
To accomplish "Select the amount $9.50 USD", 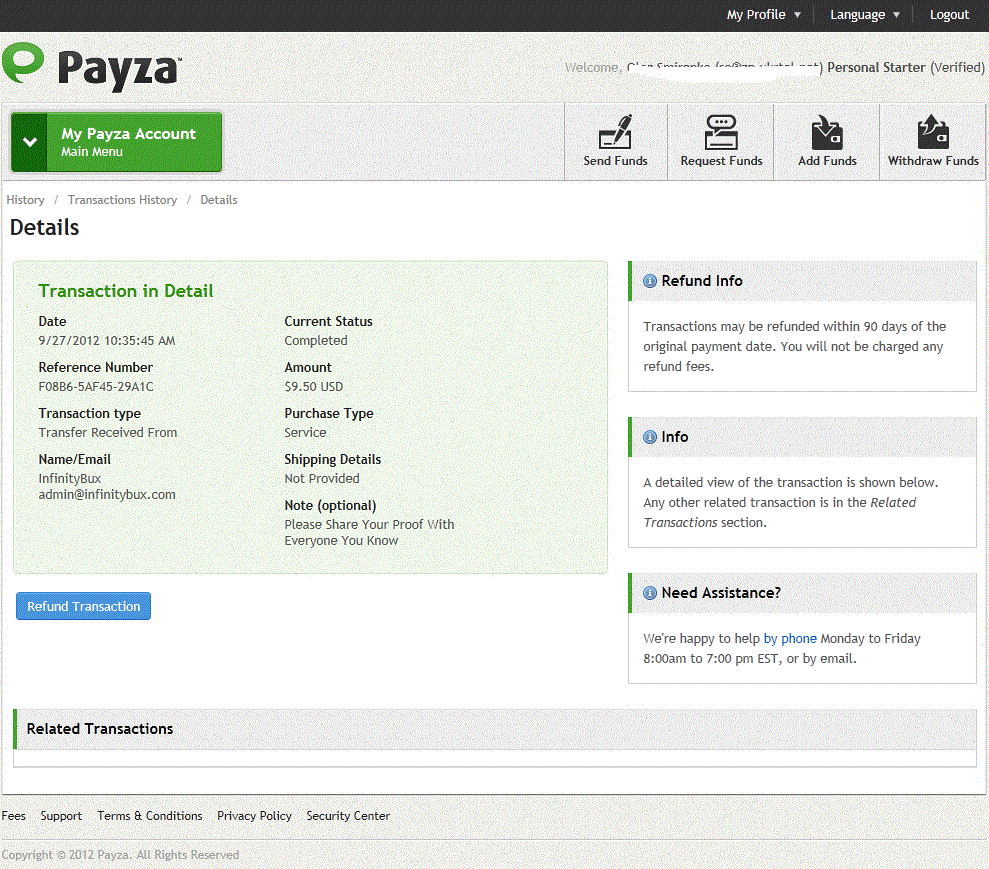I will [x=313, y=387].
